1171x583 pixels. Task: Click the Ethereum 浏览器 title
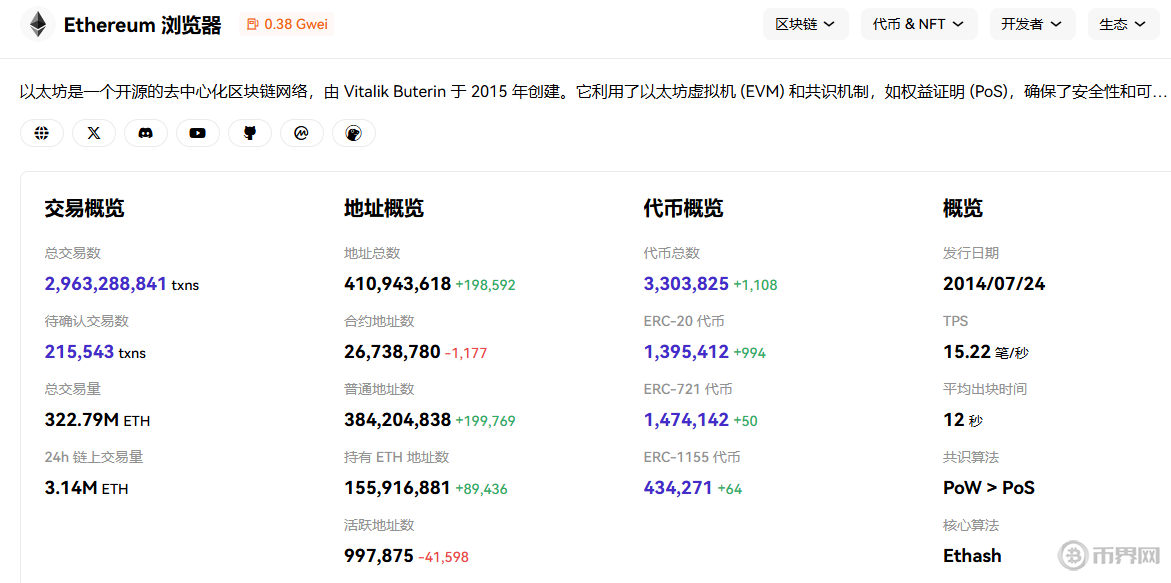[142, 25]
